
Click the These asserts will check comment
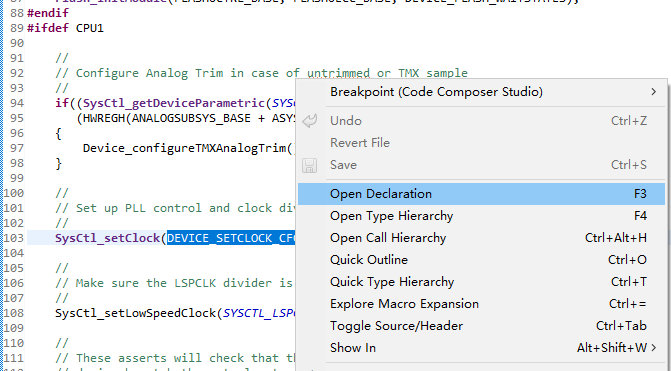175,358
